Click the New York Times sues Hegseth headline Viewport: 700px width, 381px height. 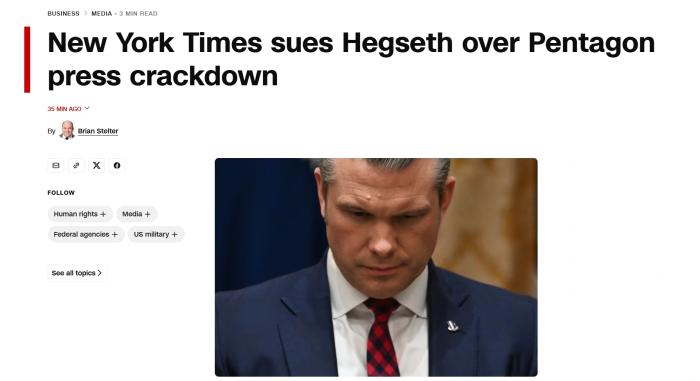351,59
